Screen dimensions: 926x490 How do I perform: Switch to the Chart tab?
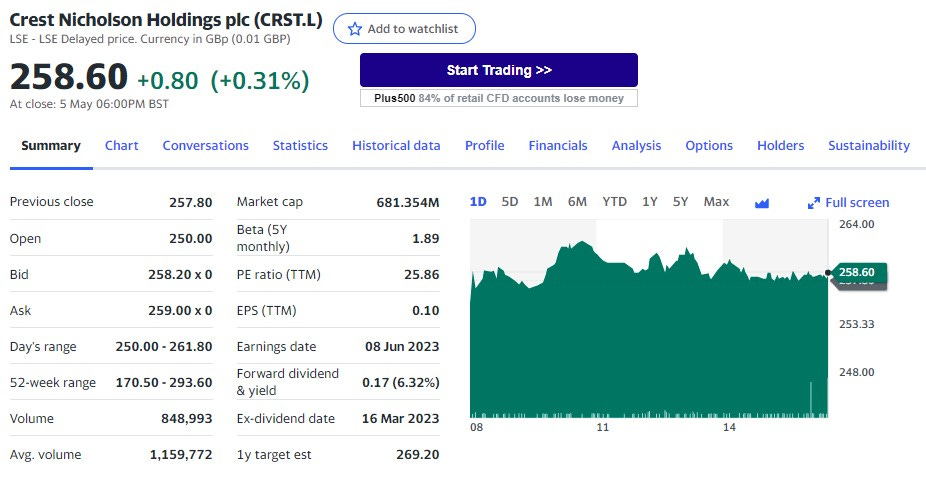coord(122,146)
